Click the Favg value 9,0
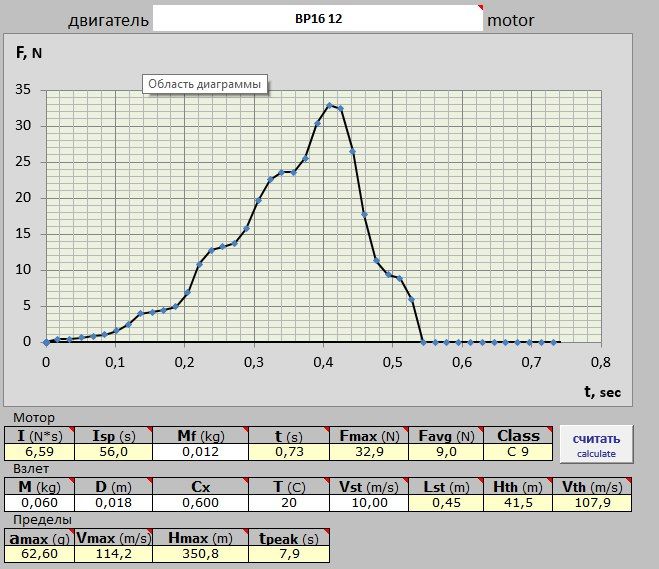The width and height of the screenshot is (659, 569). point(446,452)
